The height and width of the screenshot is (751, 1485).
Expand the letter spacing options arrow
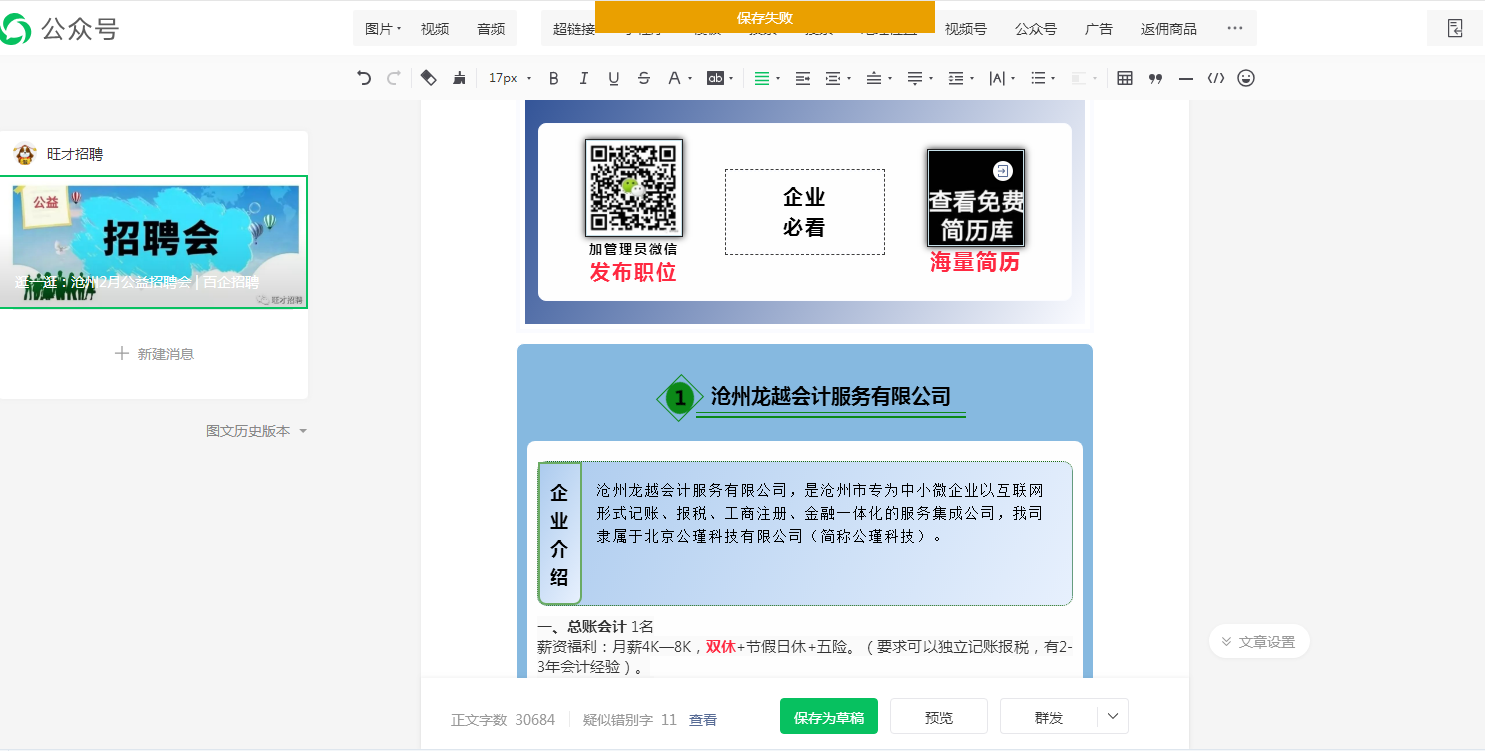point(1013,78)
